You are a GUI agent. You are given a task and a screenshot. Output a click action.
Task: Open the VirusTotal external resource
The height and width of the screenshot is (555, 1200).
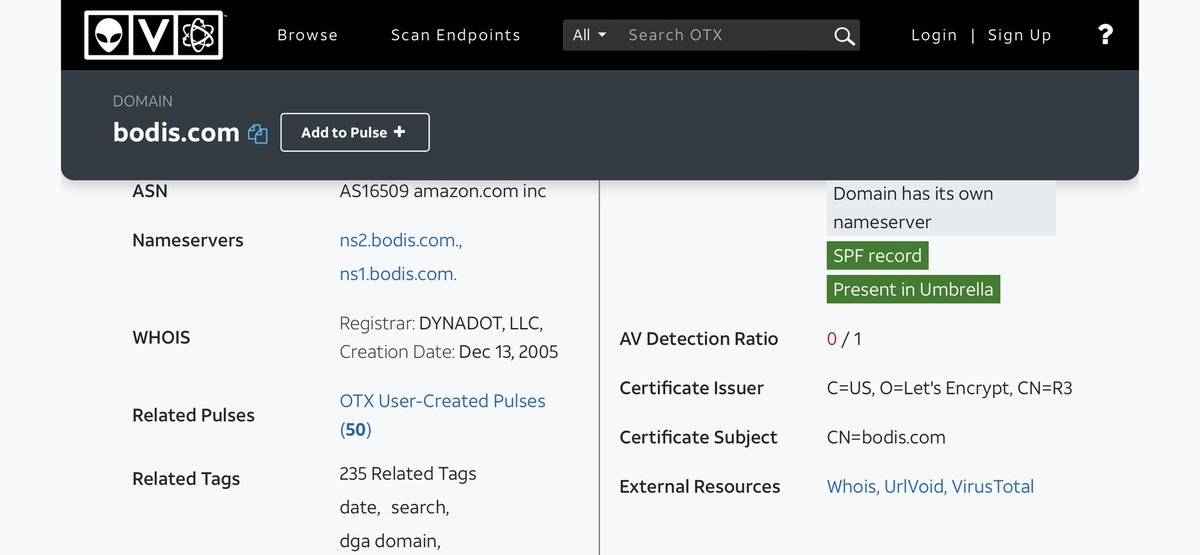pos(992,487)
